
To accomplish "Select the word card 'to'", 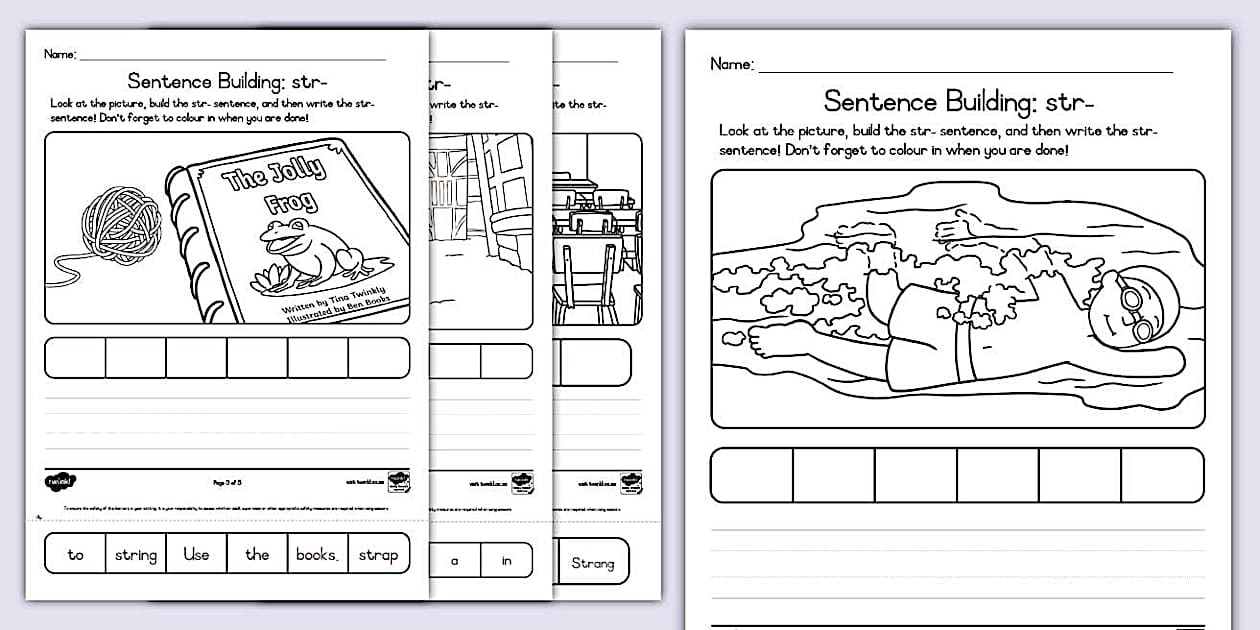I will click(x=74, y=553).
